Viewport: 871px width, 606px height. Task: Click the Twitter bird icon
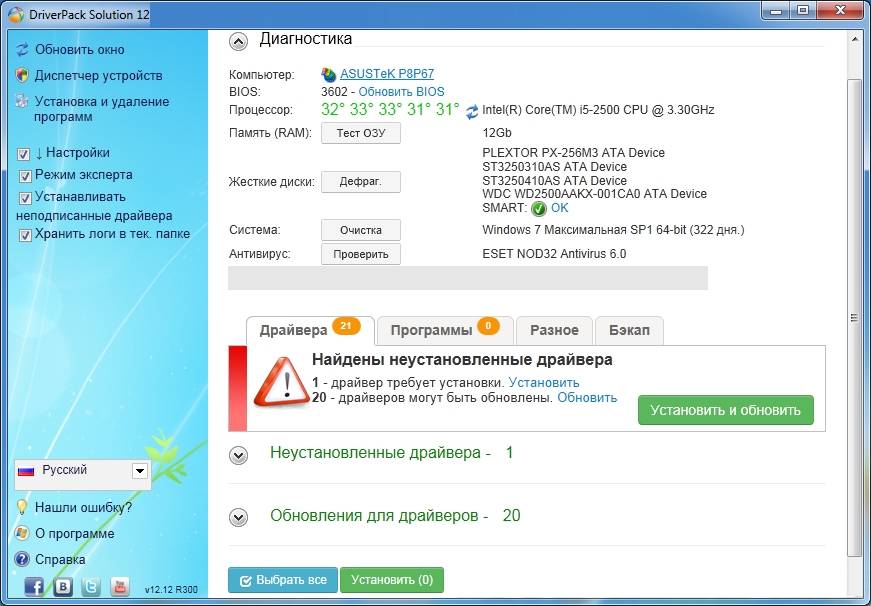point(92,586)
